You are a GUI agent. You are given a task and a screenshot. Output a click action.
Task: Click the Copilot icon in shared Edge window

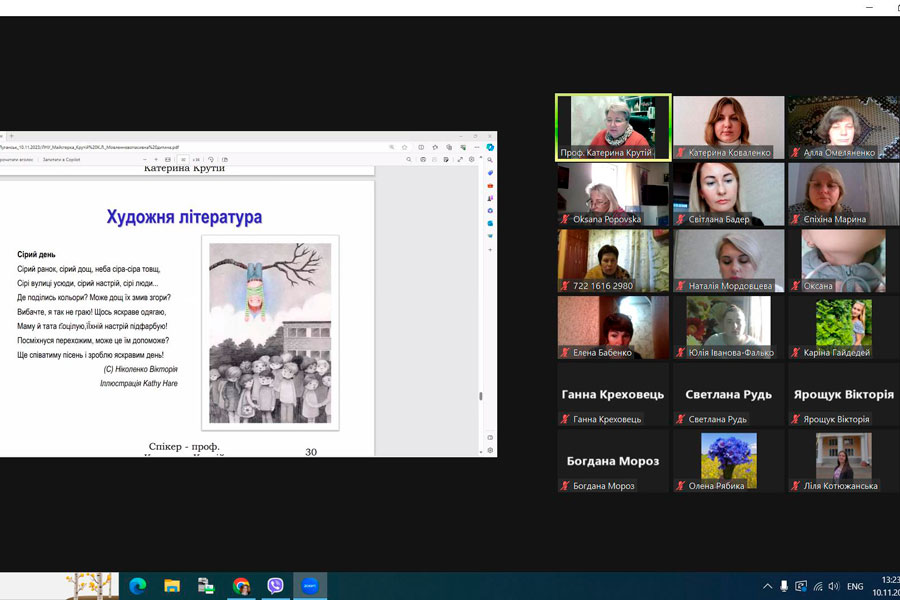coord(490,147)
